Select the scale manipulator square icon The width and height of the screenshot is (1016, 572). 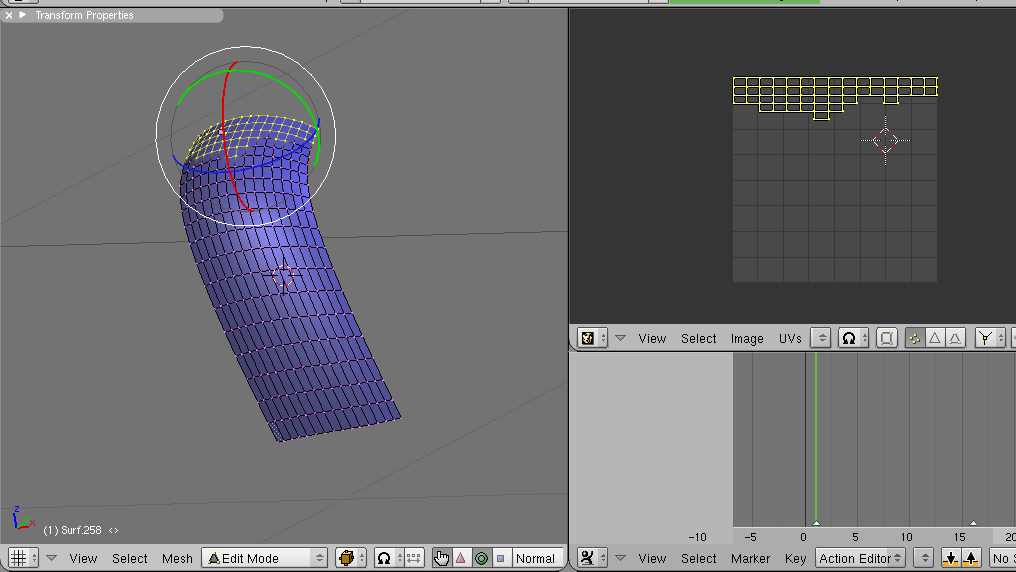(x=500, y=558)
